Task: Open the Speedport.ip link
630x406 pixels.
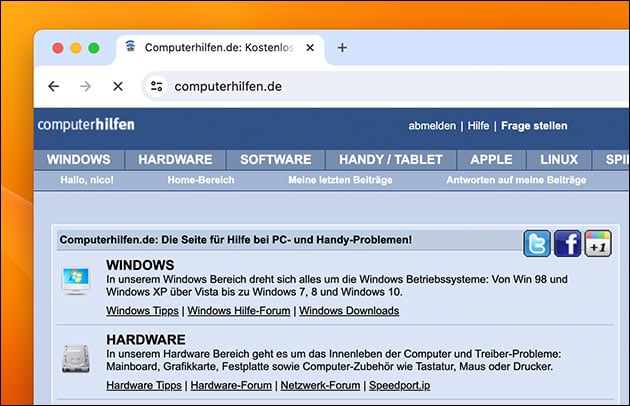Action: pos(399,385)
